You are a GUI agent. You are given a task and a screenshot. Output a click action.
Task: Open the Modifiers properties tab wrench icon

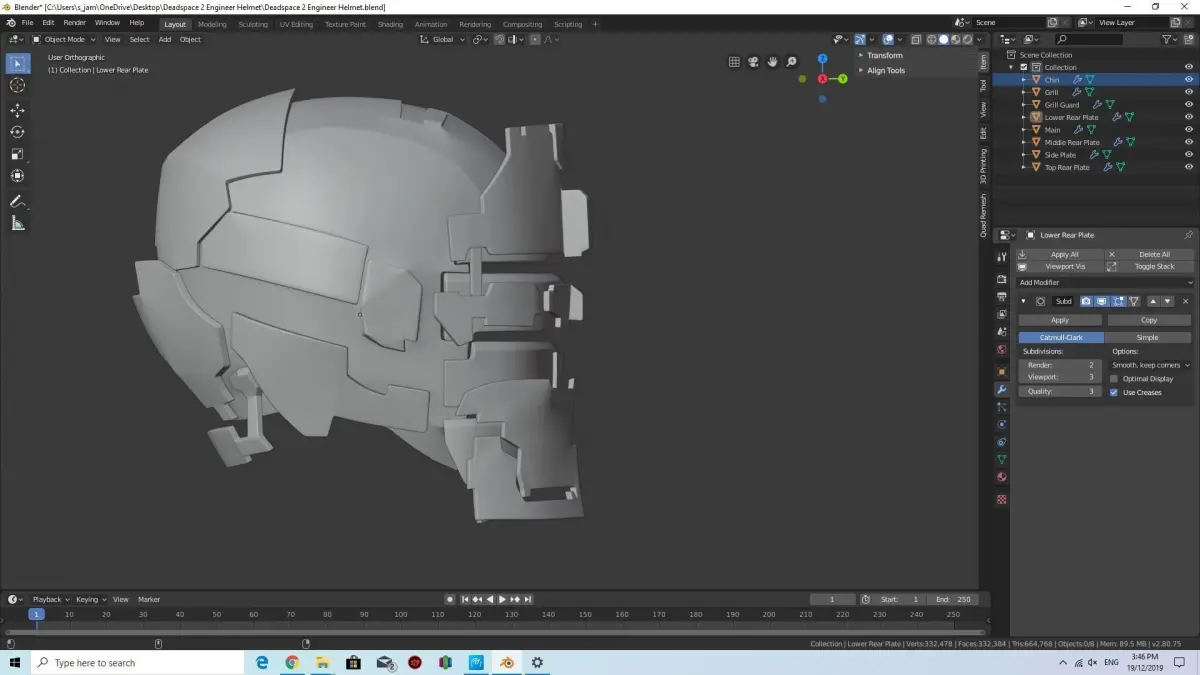[1001, 389]
